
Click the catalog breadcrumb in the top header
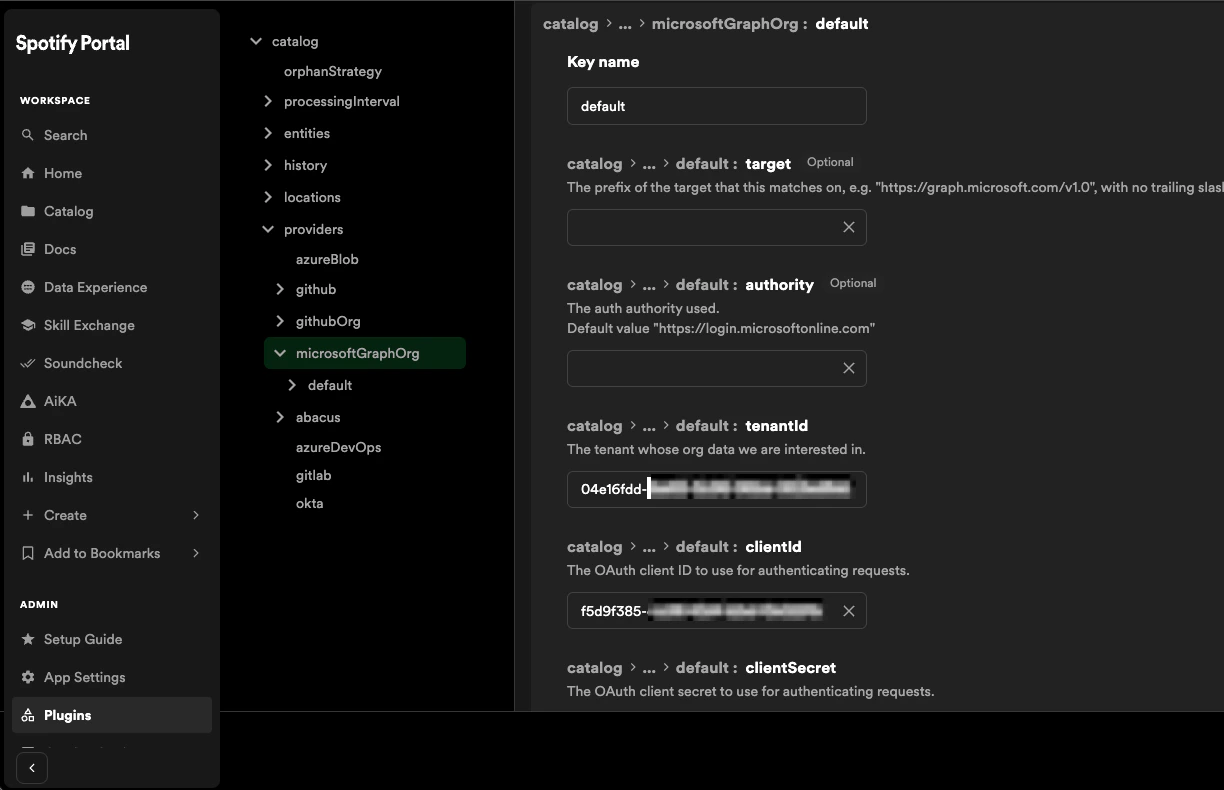pyautogui.click(x=570, y=23)
